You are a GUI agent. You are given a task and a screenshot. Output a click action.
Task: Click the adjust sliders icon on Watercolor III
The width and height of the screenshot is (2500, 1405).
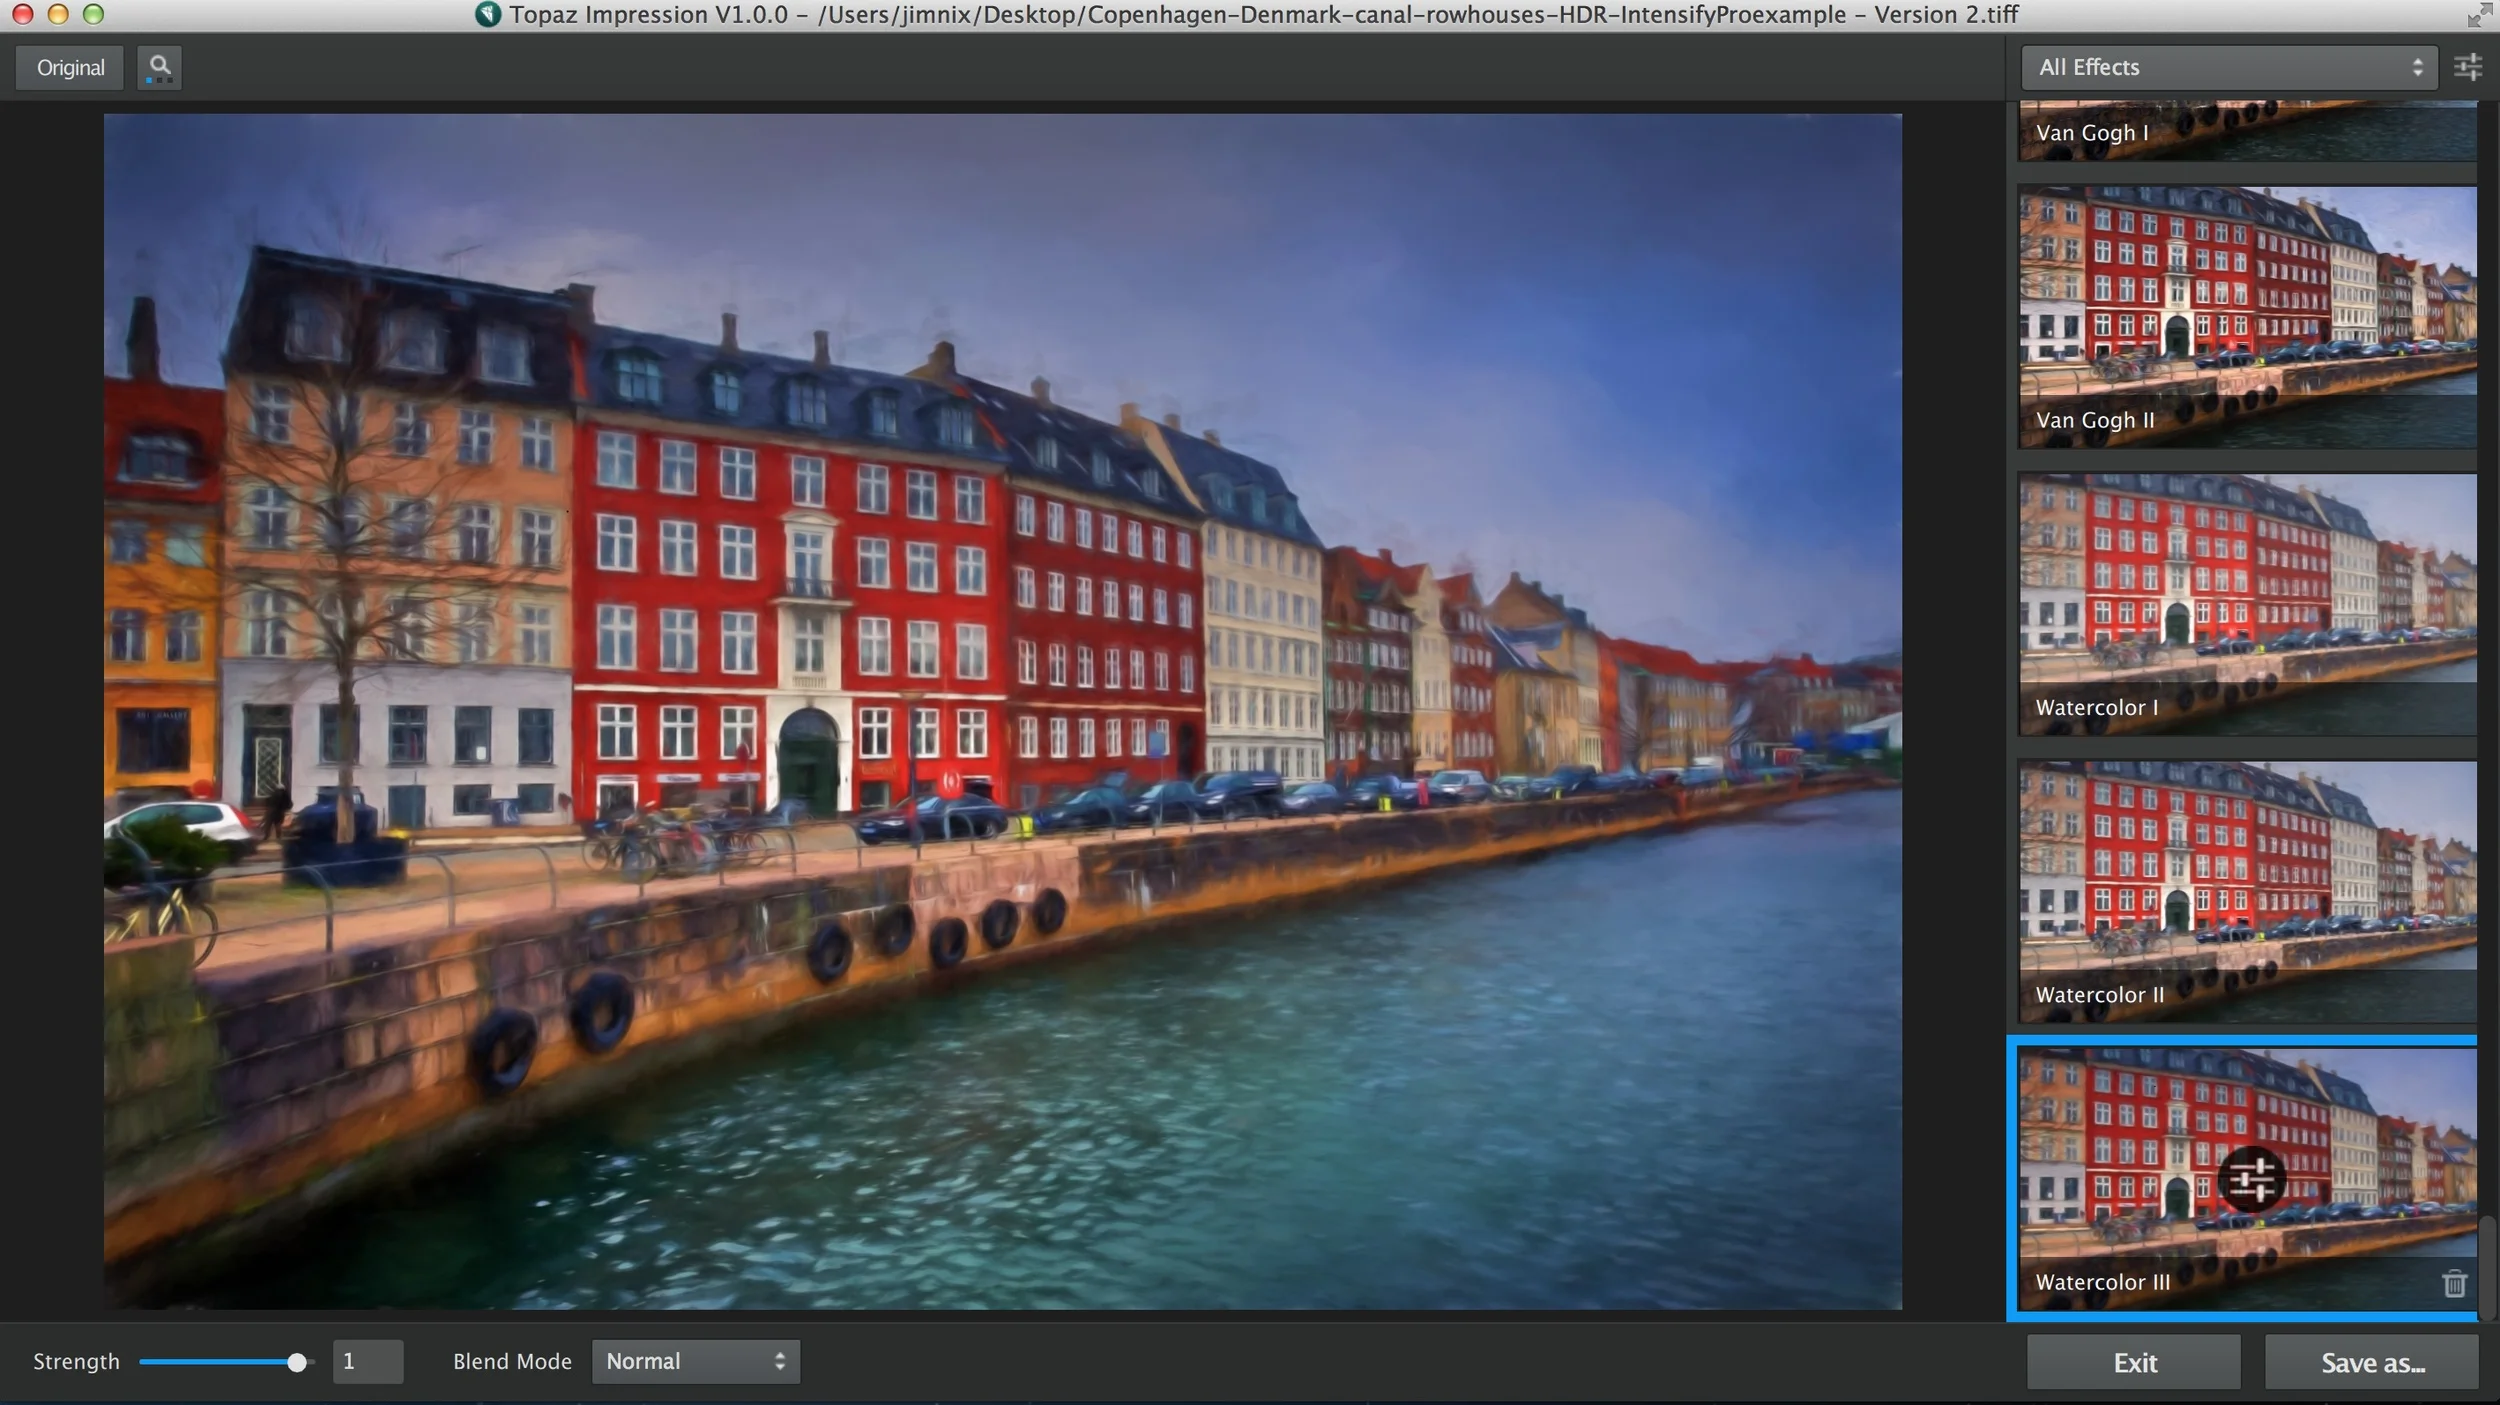(2251, 1180)
